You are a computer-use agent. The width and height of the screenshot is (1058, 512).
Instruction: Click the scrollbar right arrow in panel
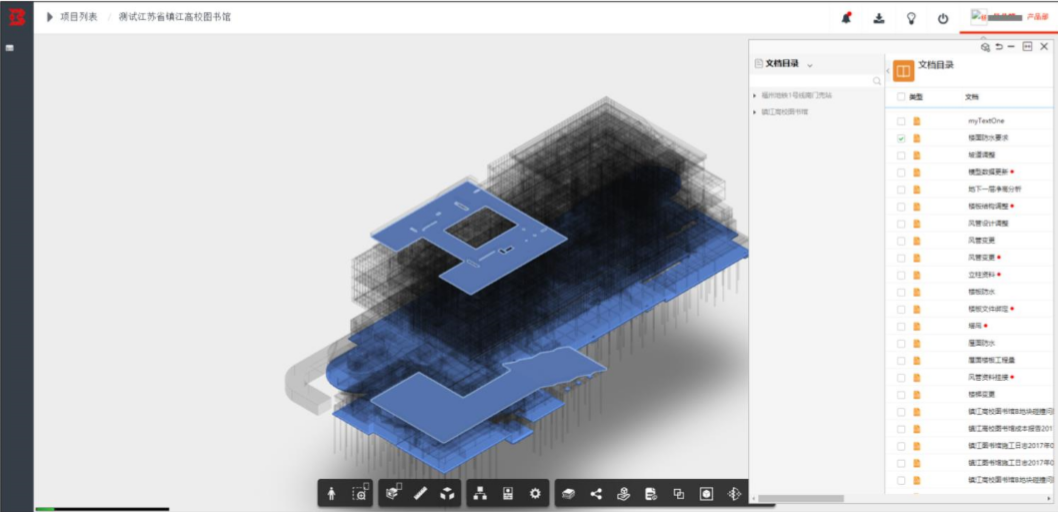point(1049,499)
